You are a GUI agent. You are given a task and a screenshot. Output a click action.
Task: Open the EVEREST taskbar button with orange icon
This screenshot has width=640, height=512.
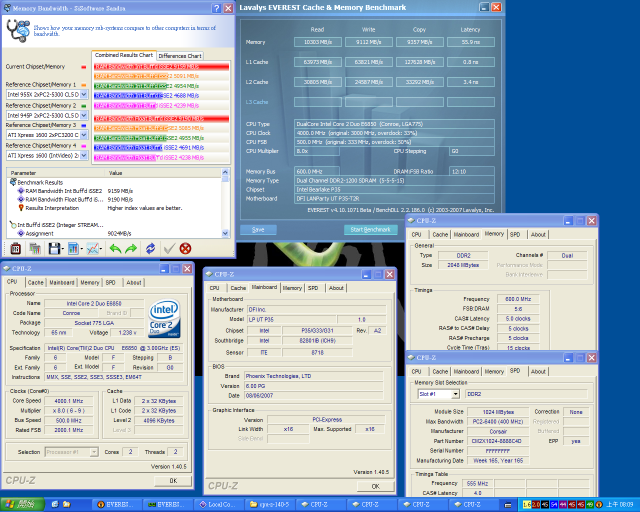tap(117, 505)
